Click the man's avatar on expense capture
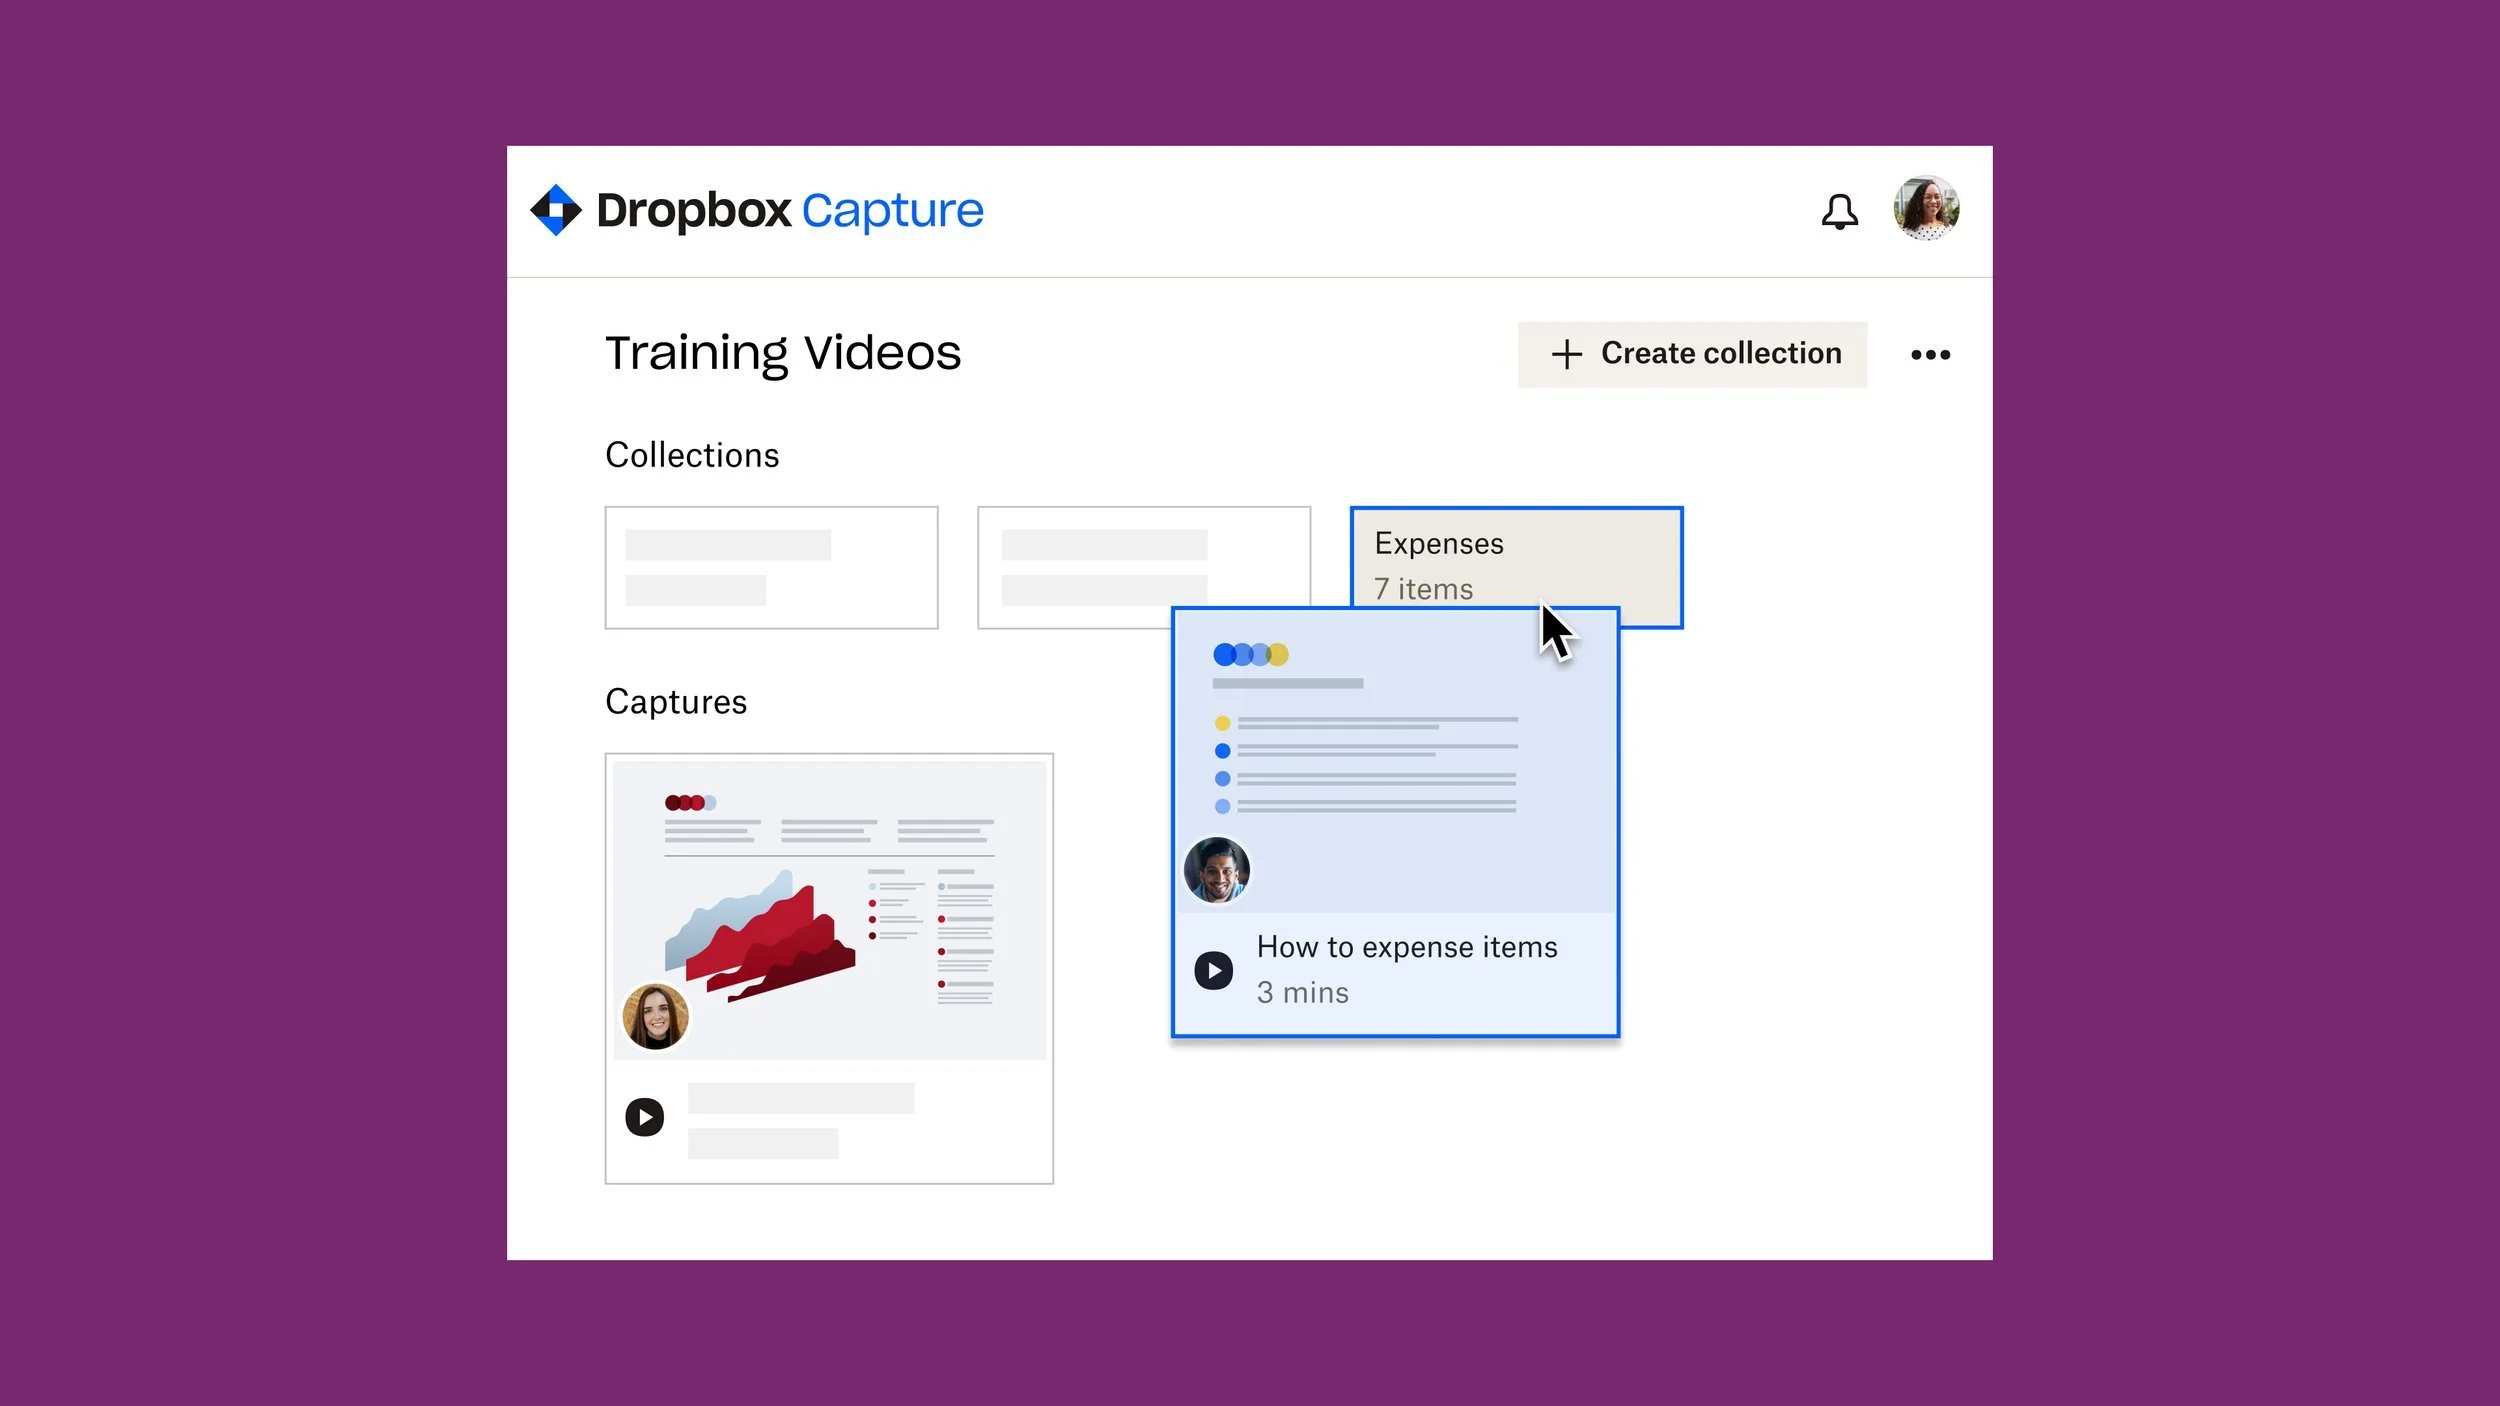The height and width of the screenshot is (1406, 2500). coord(1216,870)
